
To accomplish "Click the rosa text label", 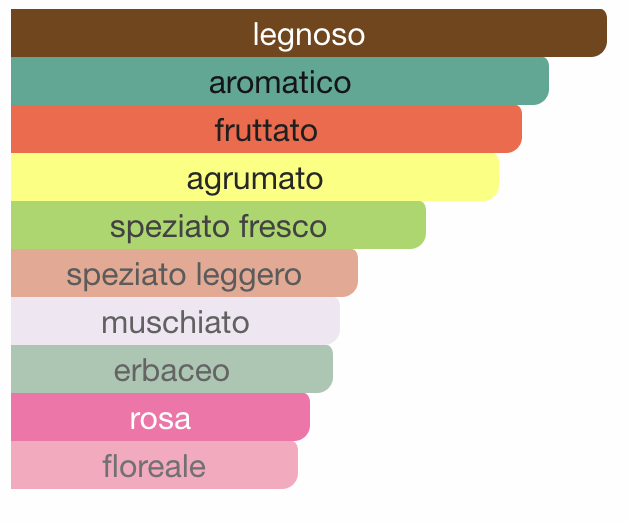I will (x=160, y=420).
